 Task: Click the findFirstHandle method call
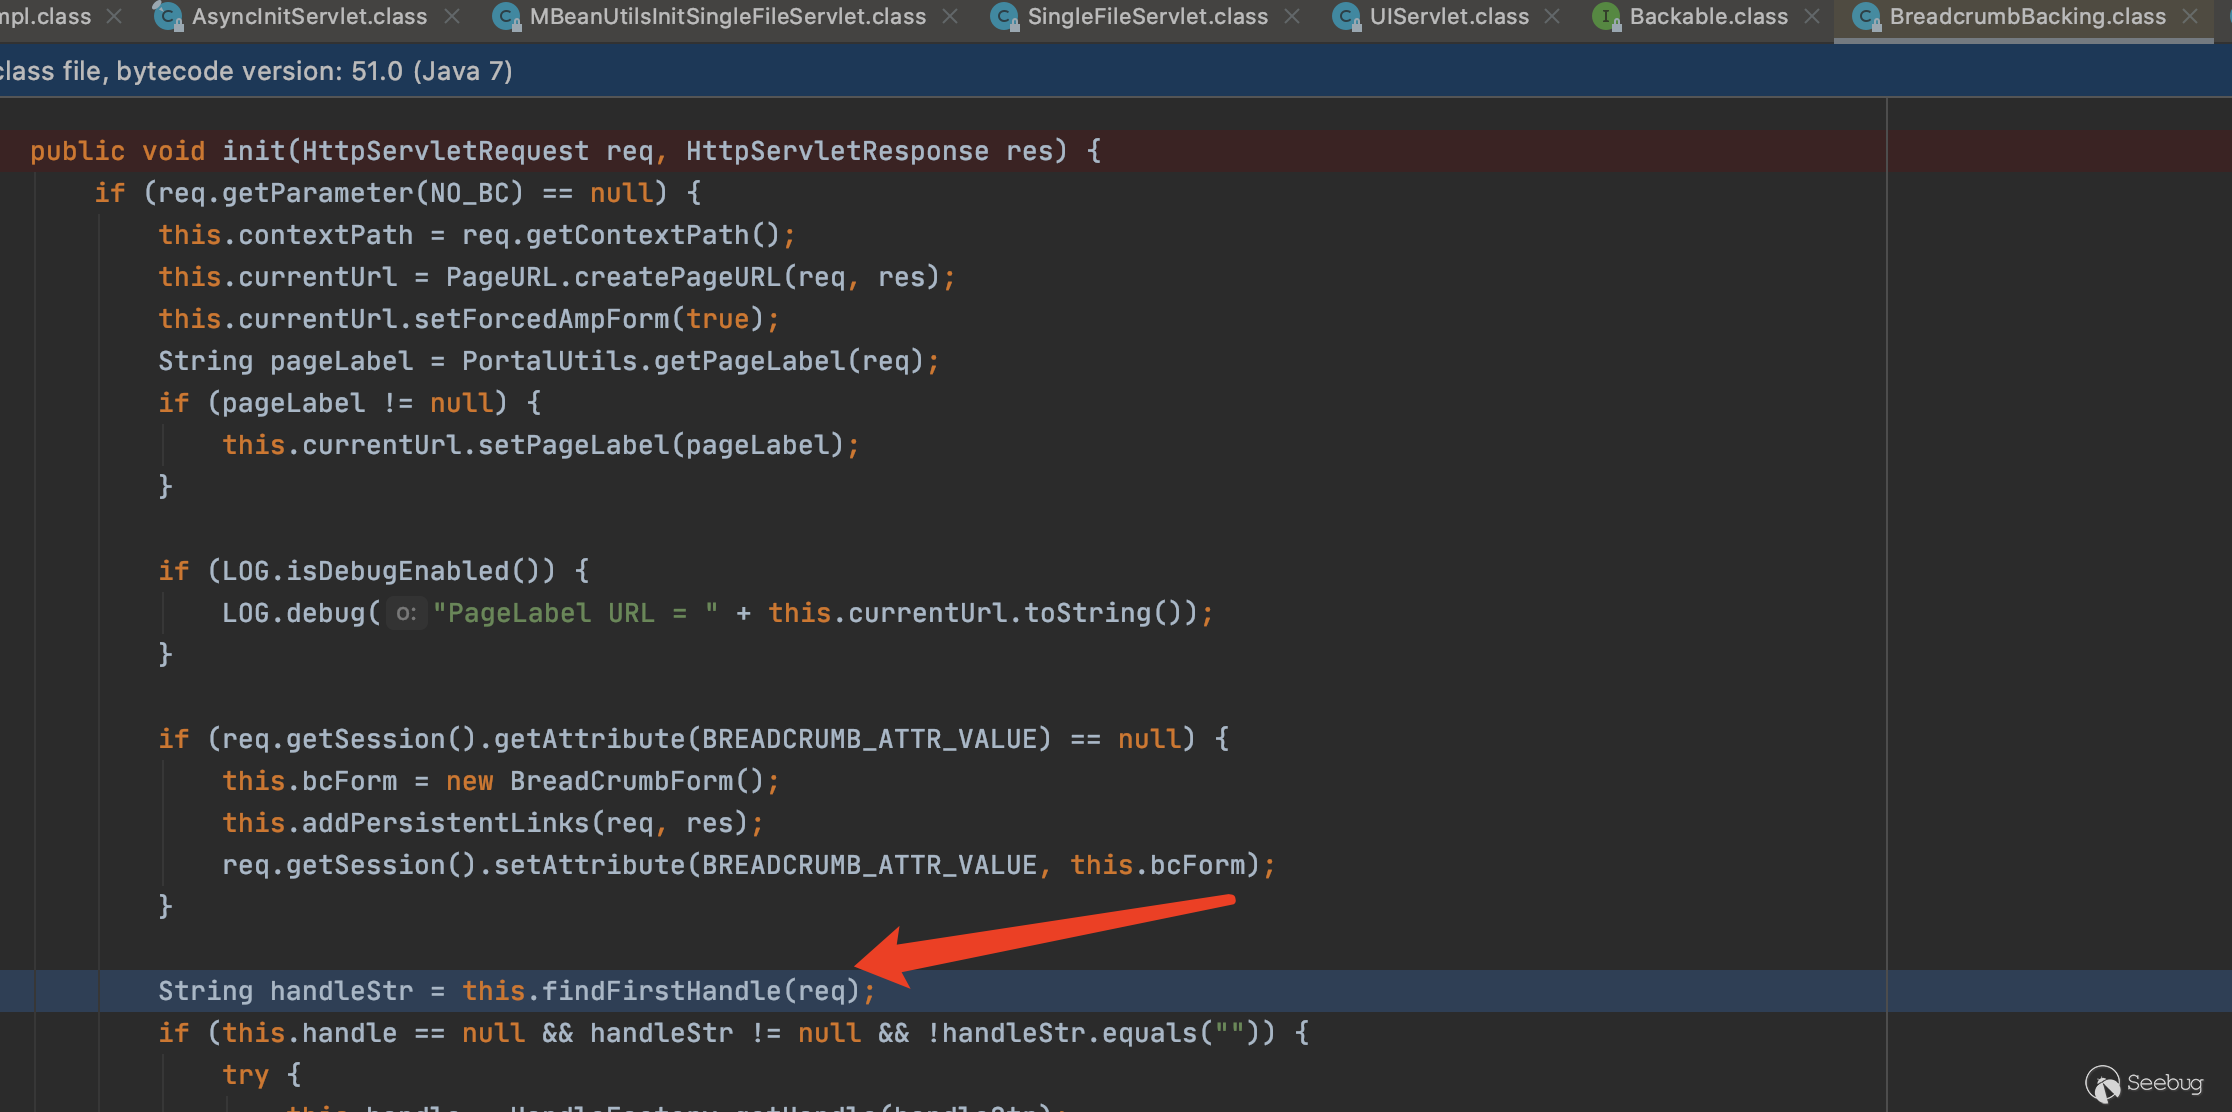[660, 991]
